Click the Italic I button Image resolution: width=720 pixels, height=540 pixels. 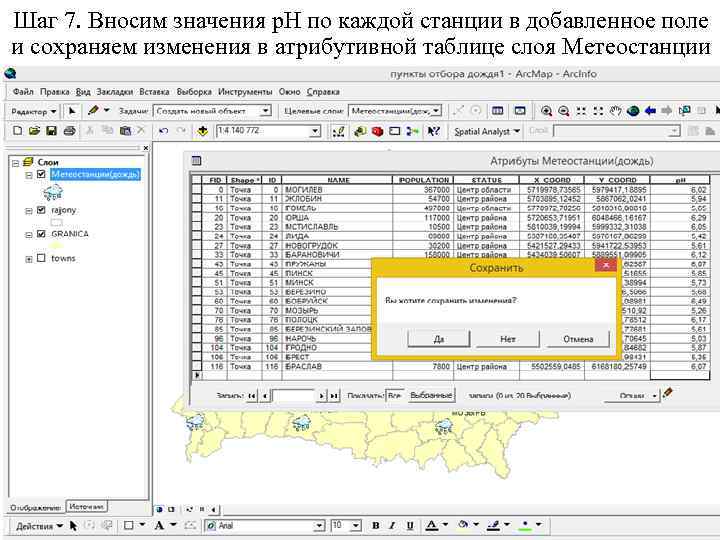tap(393, 525)
